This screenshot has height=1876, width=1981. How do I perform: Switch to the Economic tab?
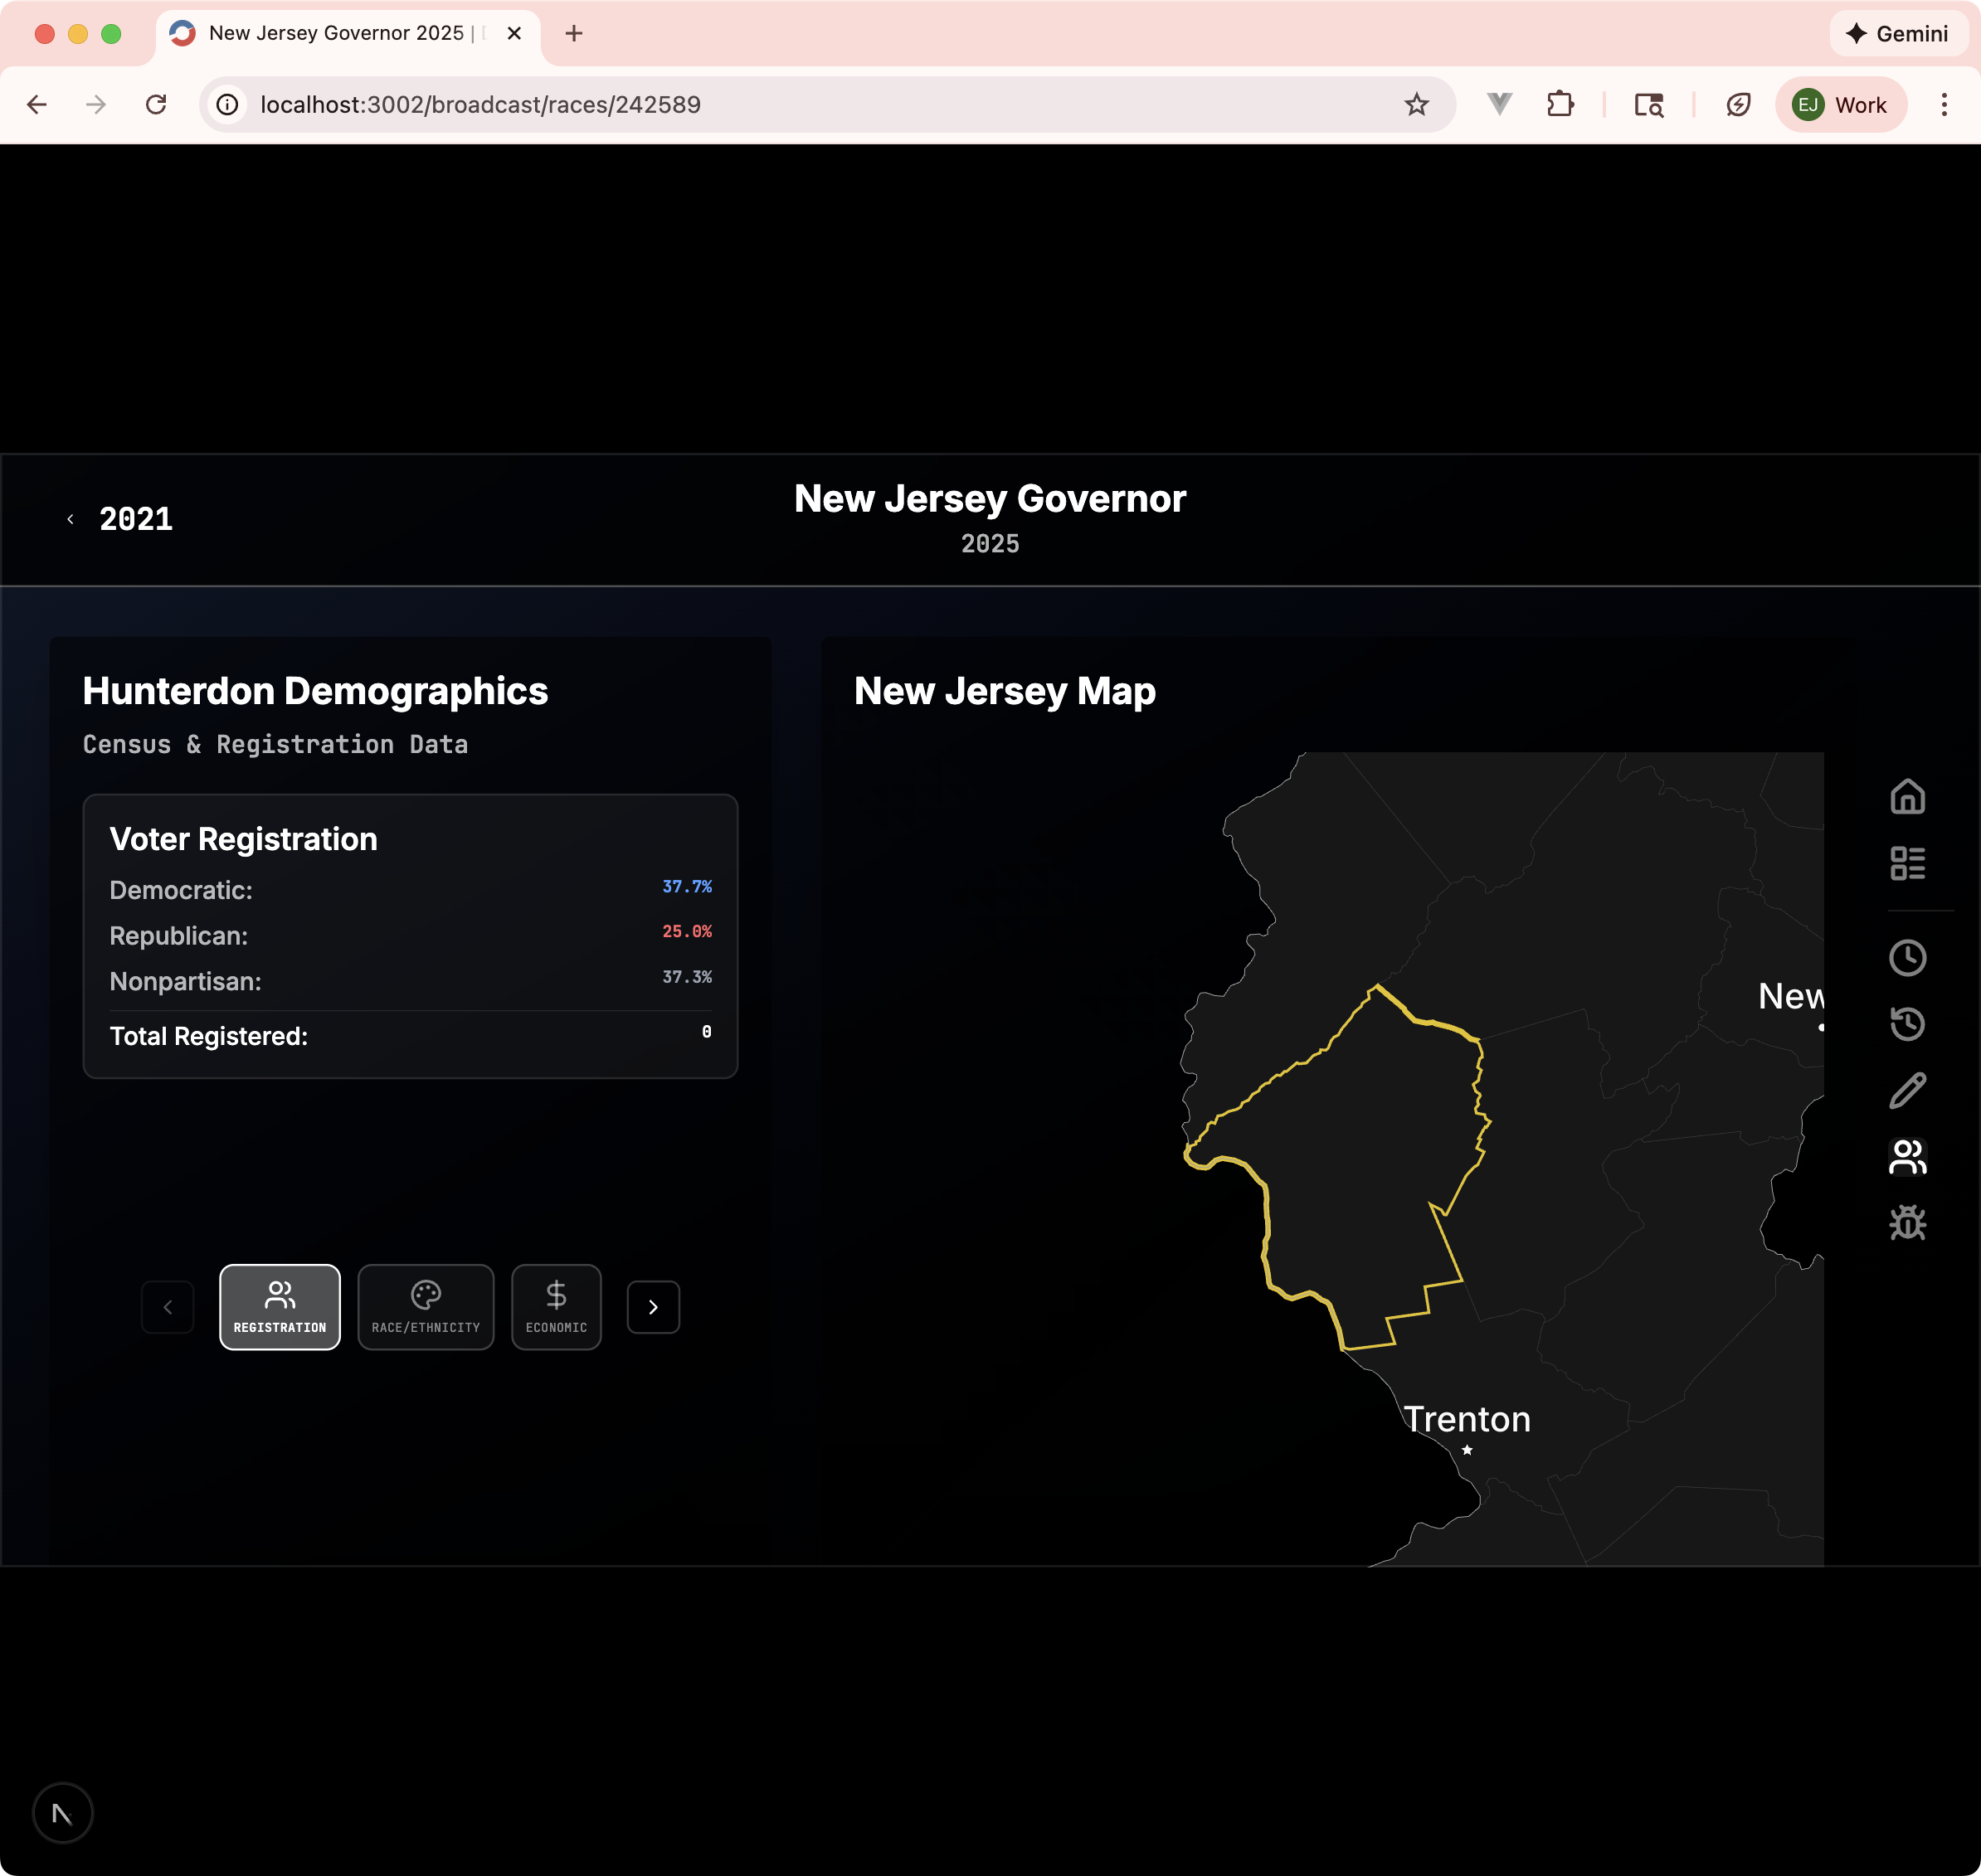(556, 1307)
